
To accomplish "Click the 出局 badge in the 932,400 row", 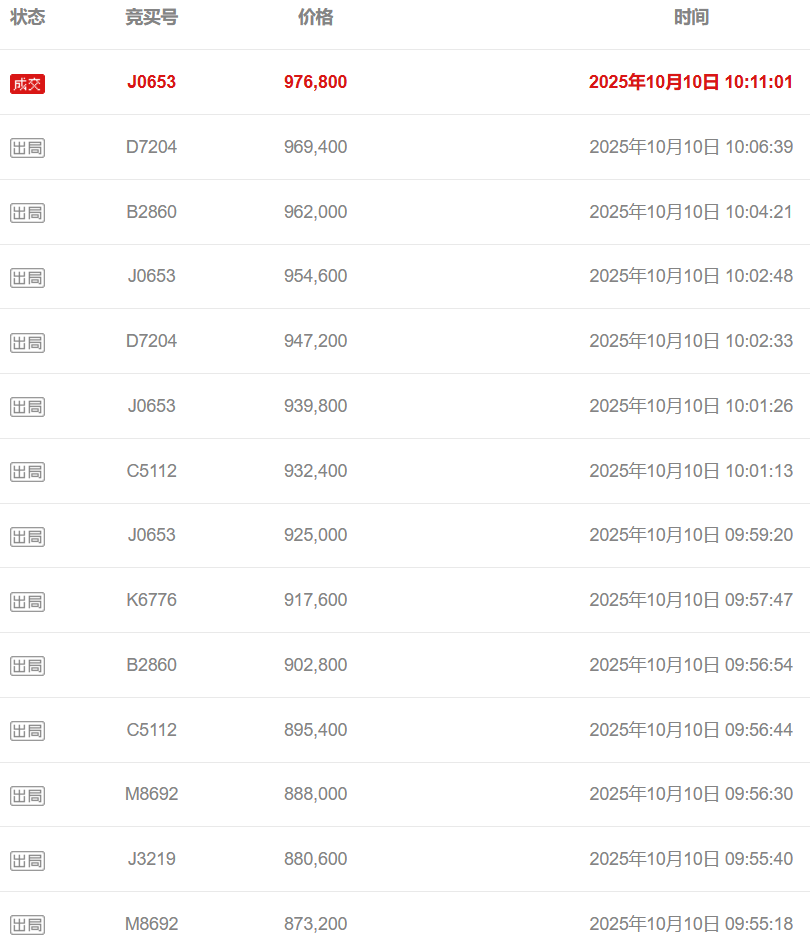I will pyautogui.click(x=28, y=472).
